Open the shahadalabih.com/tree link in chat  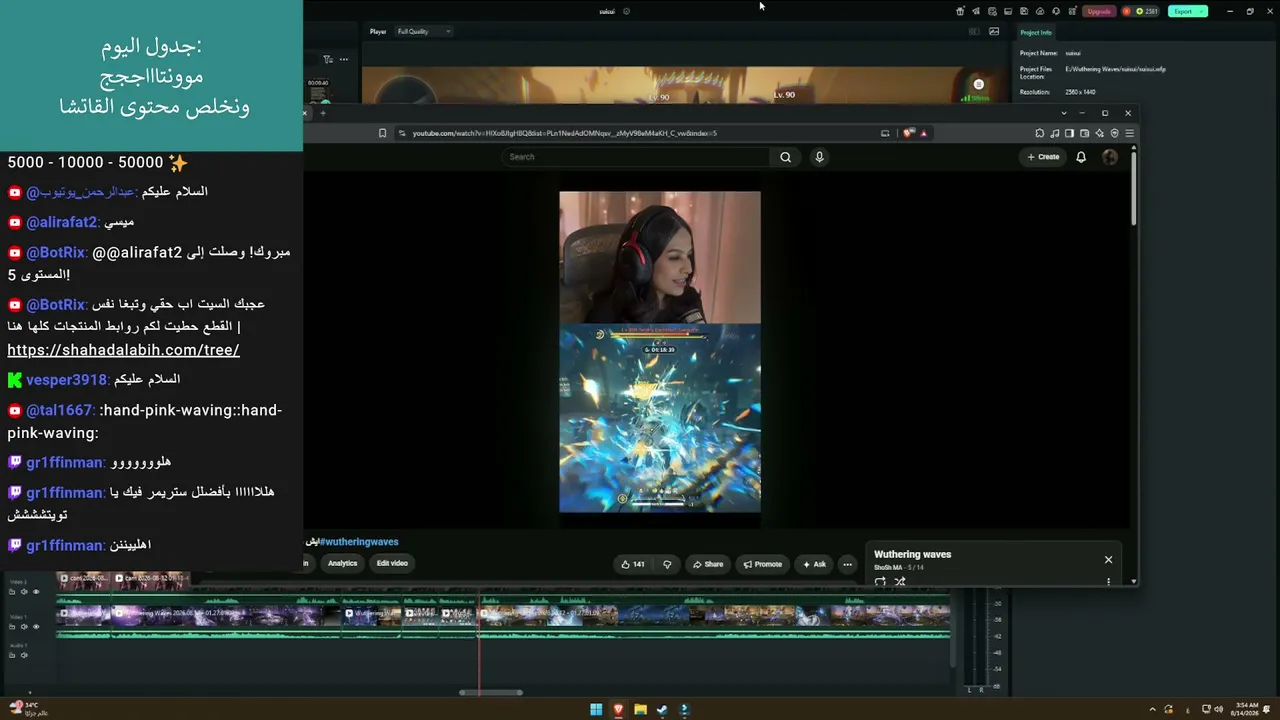point(123,350)
